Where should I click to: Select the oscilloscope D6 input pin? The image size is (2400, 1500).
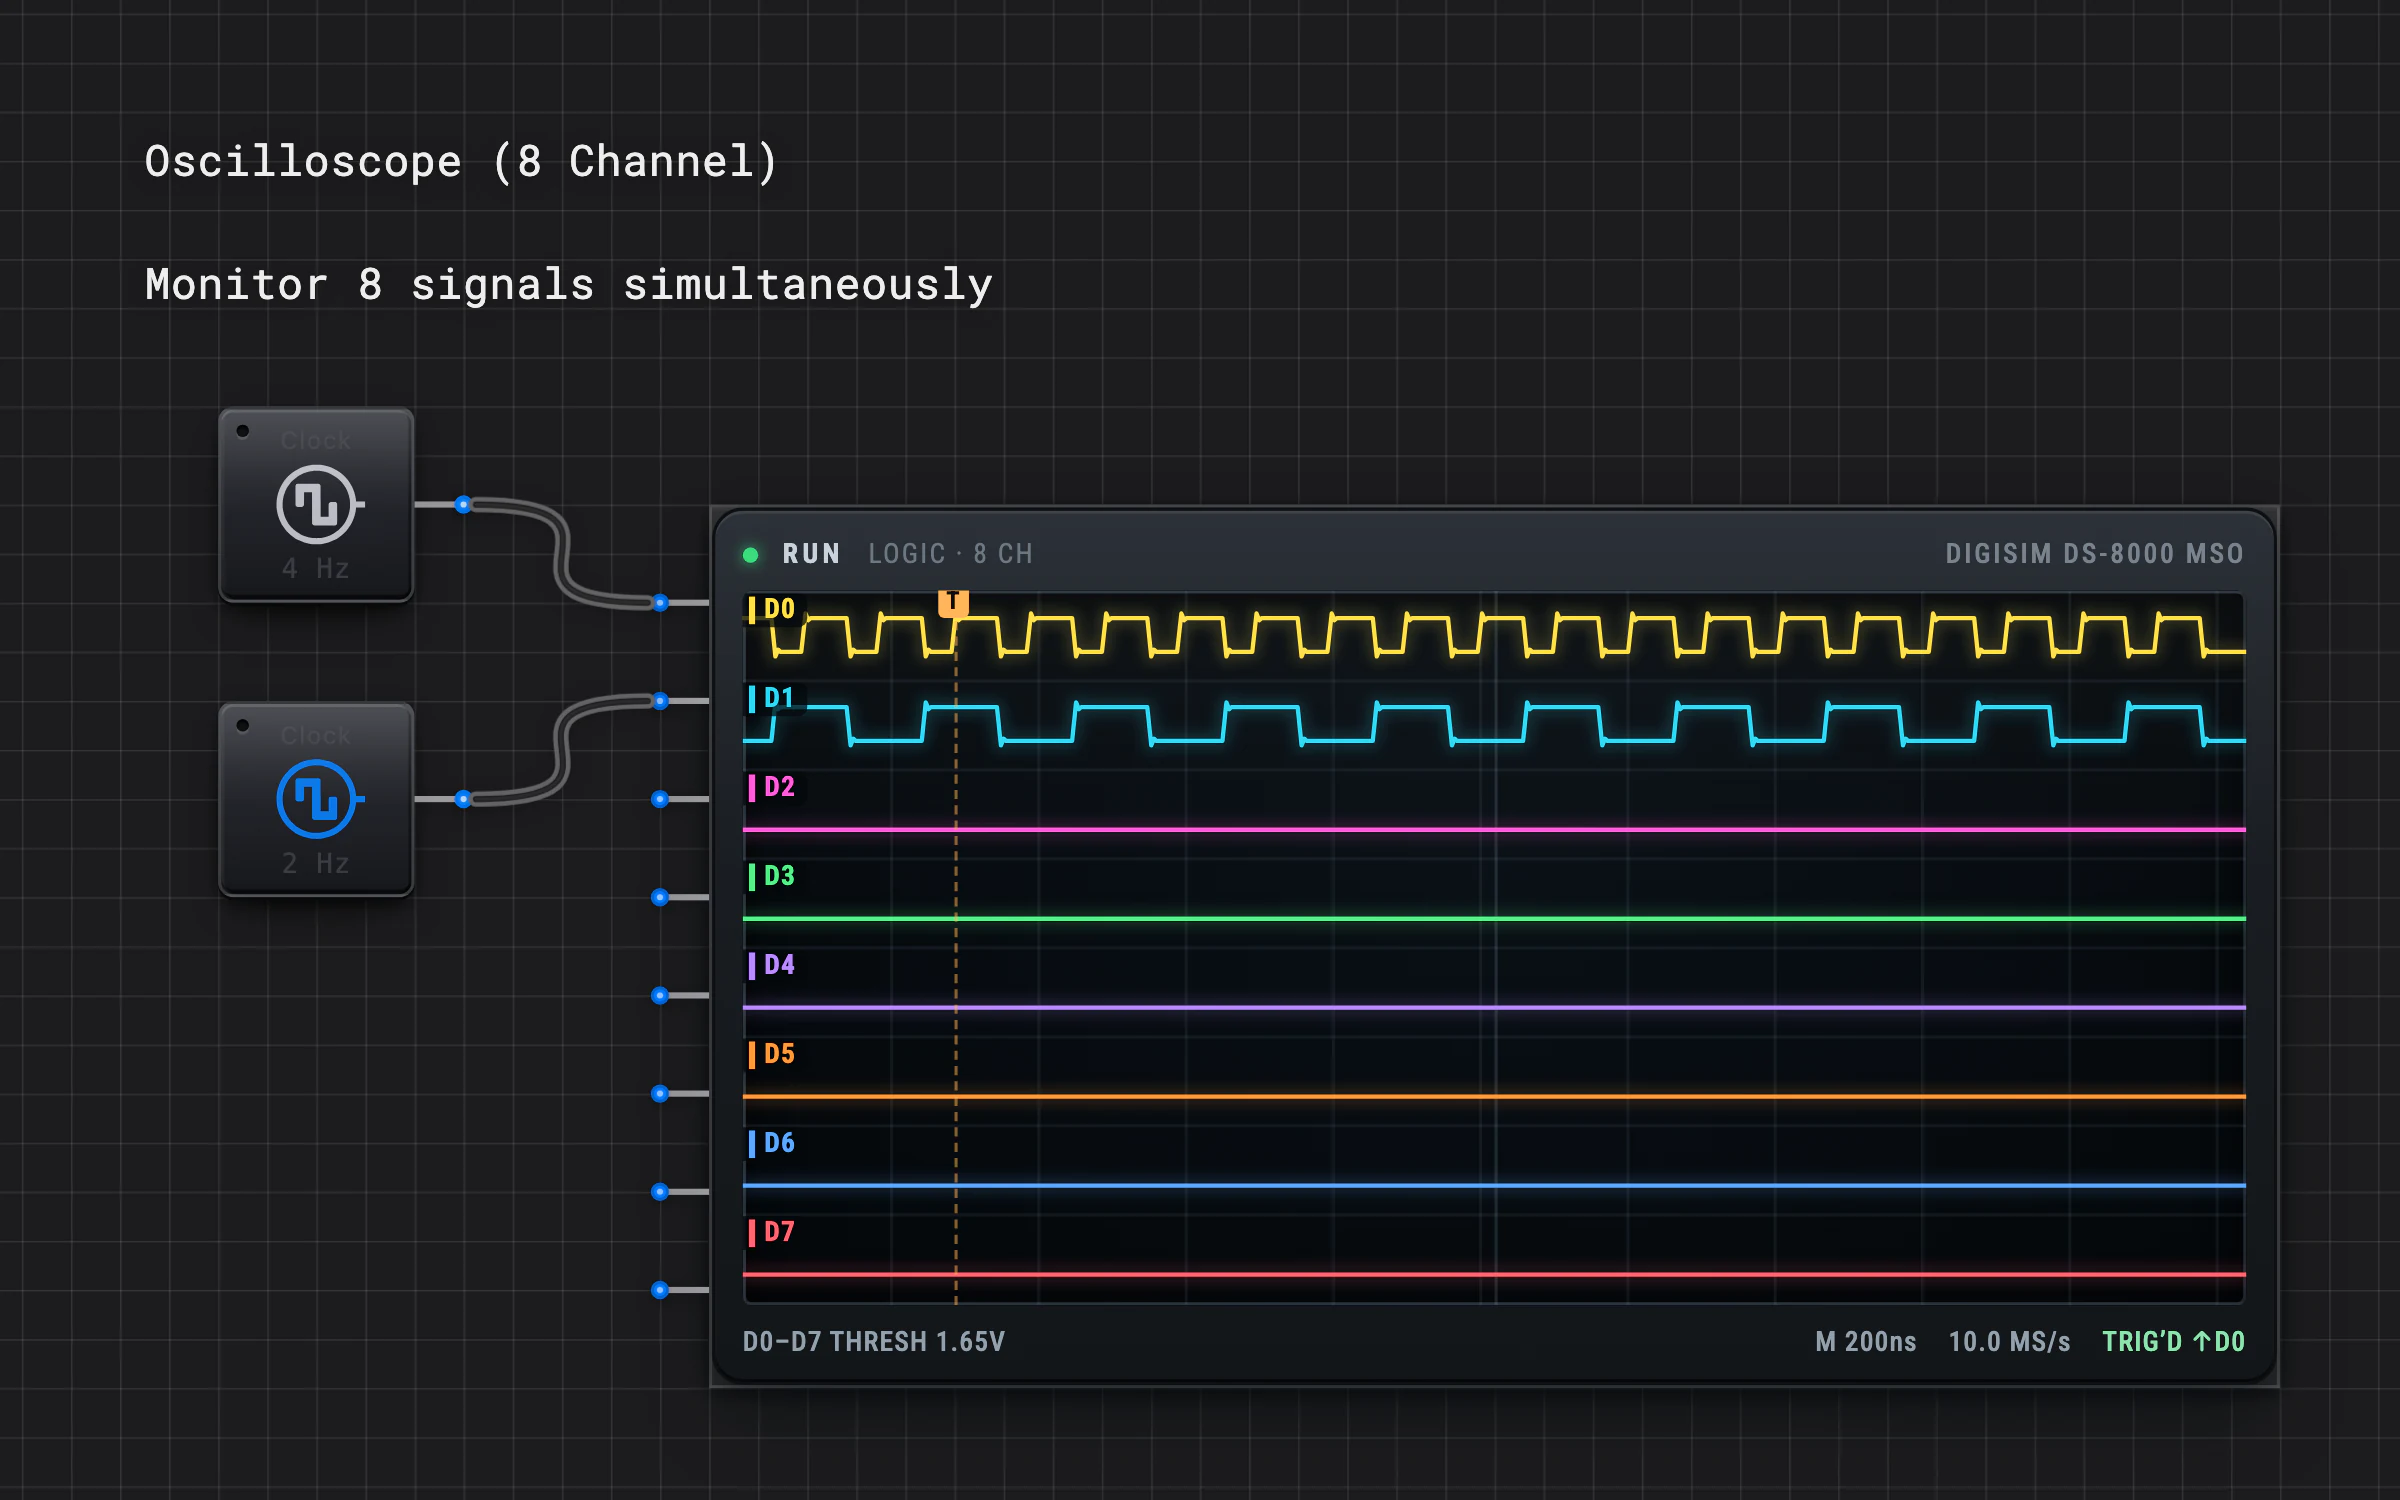[660, 1191]
